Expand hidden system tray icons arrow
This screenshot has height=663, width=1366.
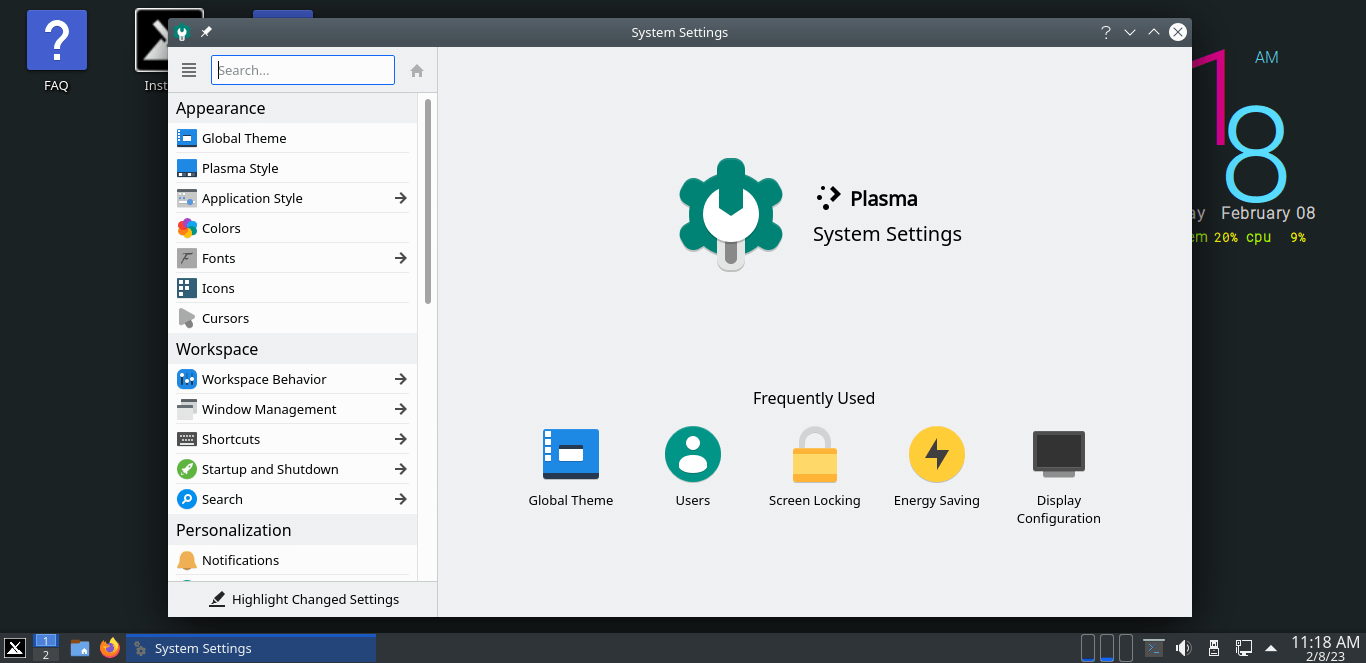pyautogui.click(x=1271, y=648)
